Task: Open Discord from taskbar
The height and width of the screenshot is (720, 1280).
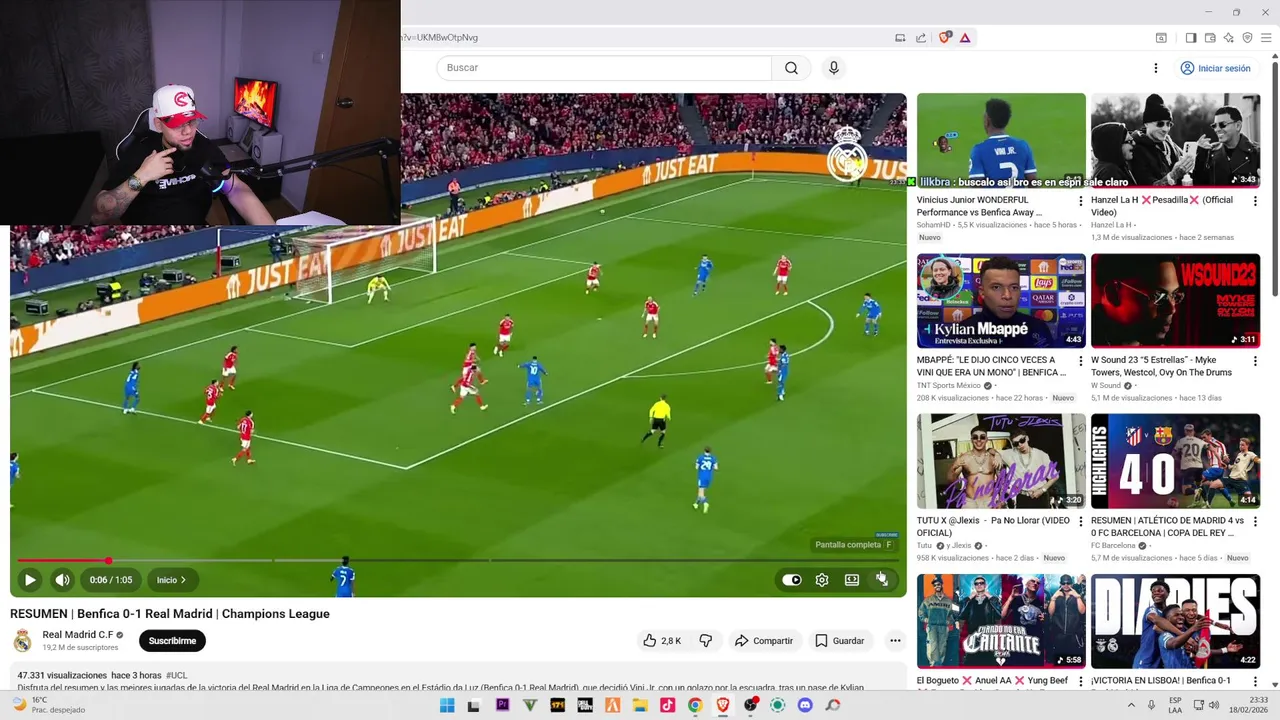Action: [805, 705]
